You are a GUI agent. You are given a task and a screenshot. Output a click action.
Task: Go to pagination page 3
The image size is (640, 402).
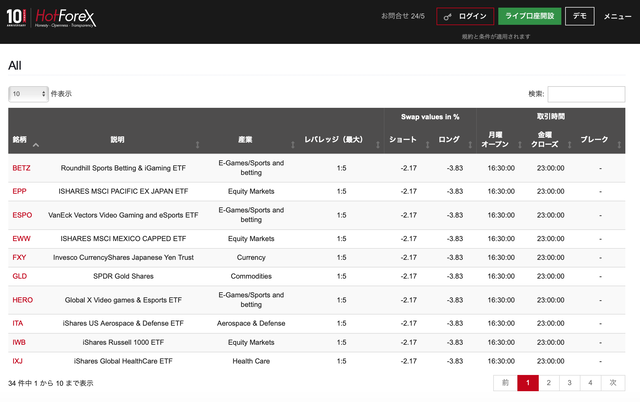[x=569, y=383]
